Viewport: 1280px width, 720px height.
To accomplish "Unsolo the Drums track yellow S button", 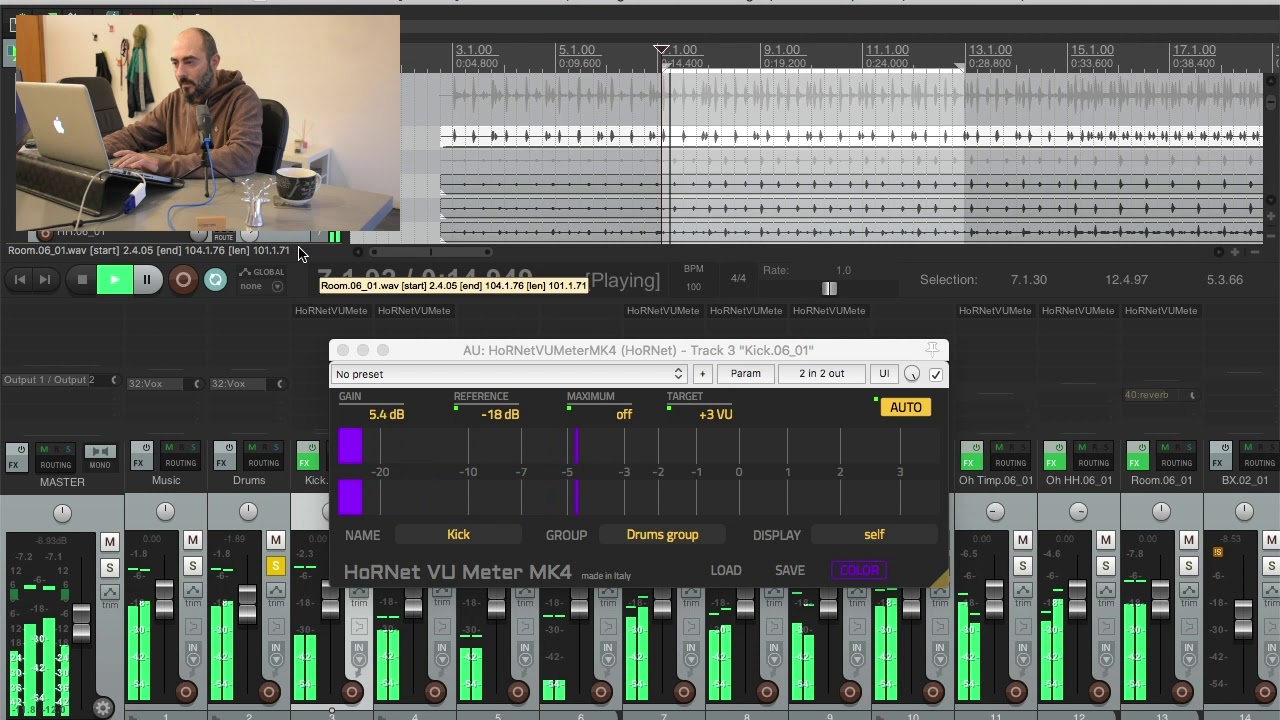I will coord(275,566).
